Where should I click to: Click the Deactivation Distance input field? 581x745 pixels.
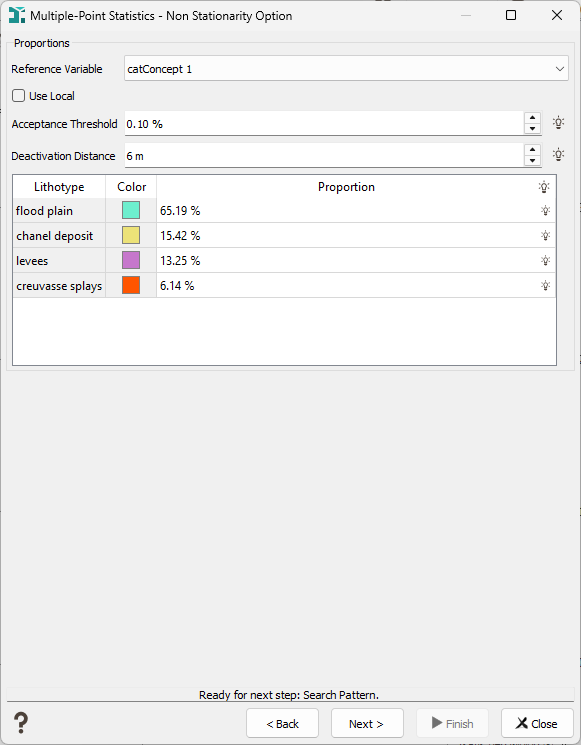324,156
